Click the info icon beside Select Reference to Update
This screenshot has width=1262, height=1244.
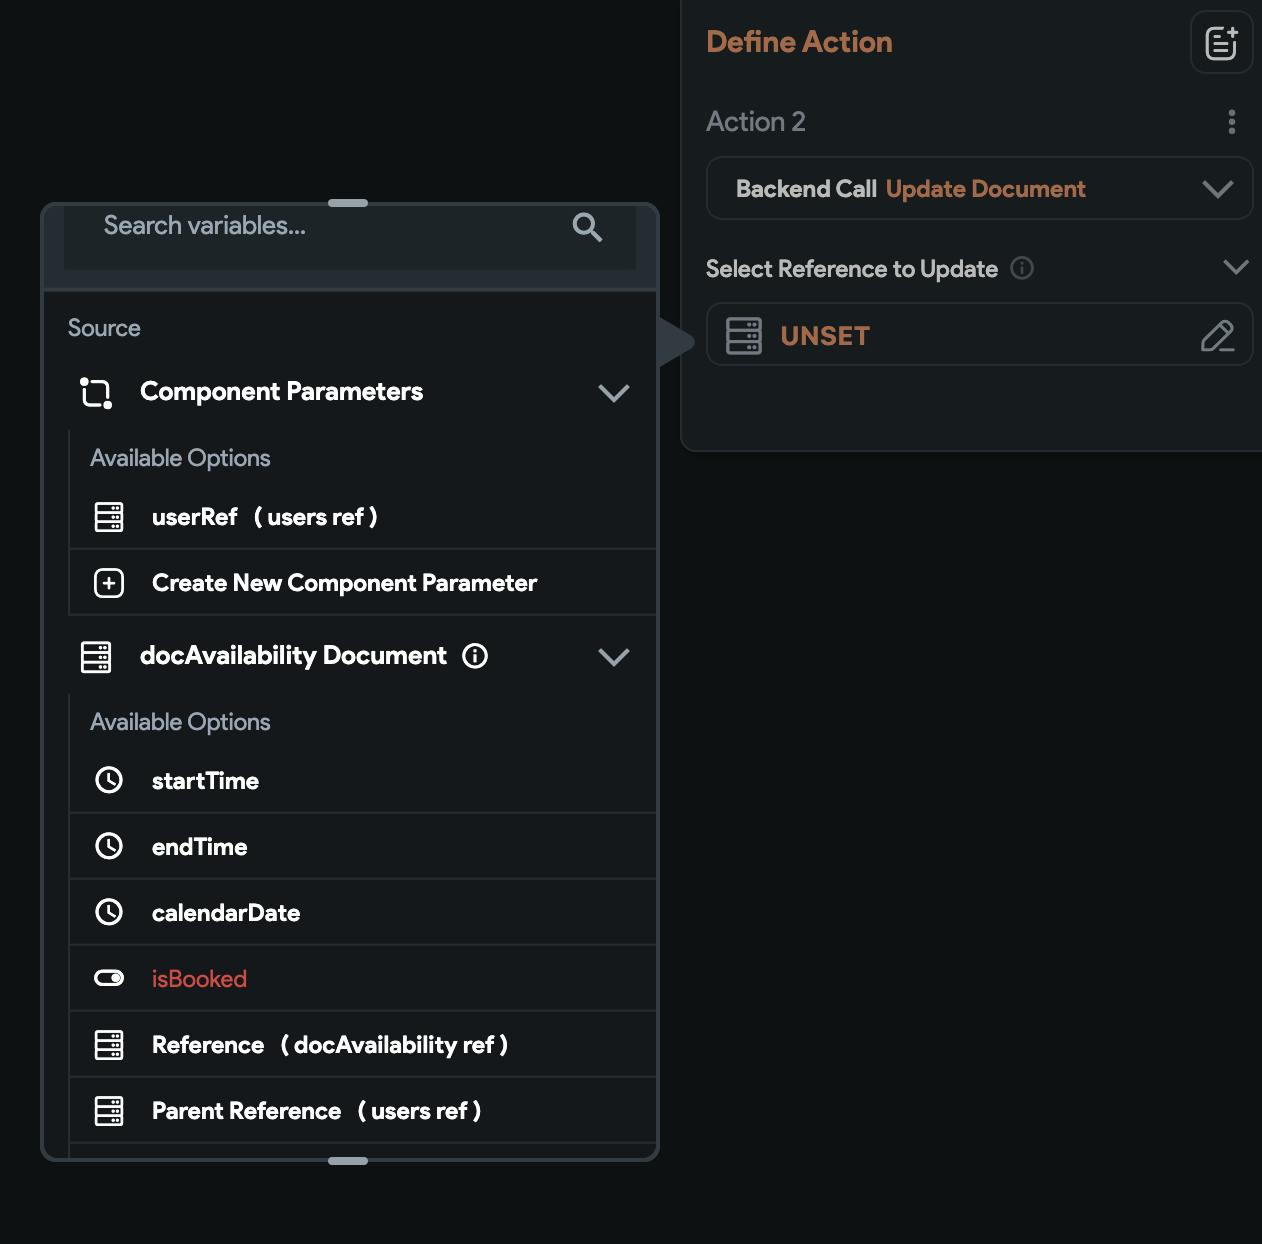coord(1022,268)
